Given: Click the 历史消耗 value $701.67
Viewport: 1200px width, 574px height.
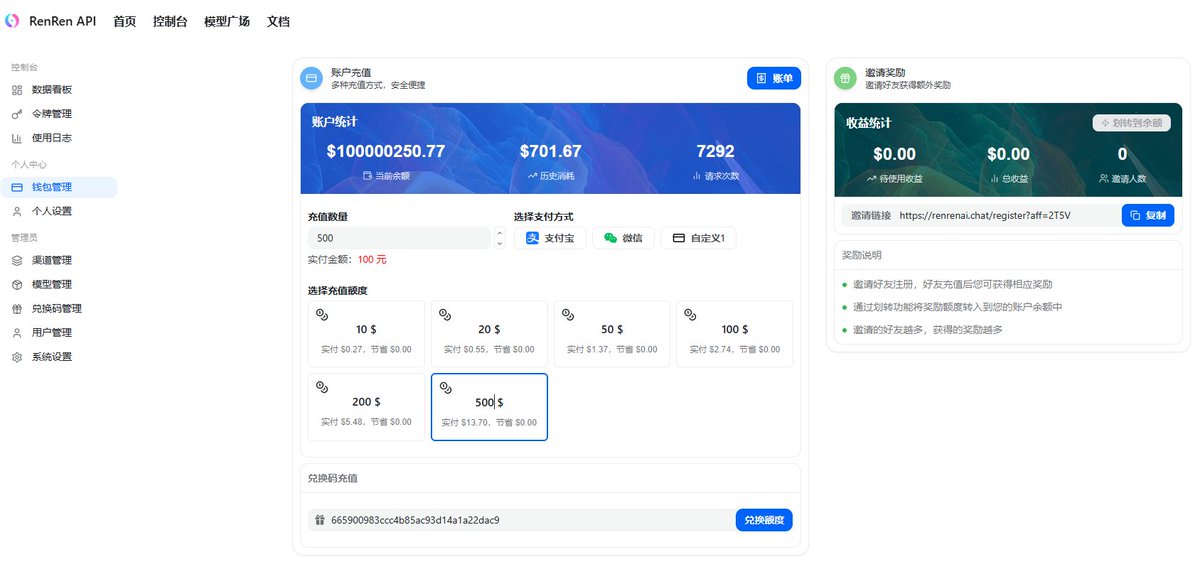Looking at the screenshot, I should click(550, 152).
